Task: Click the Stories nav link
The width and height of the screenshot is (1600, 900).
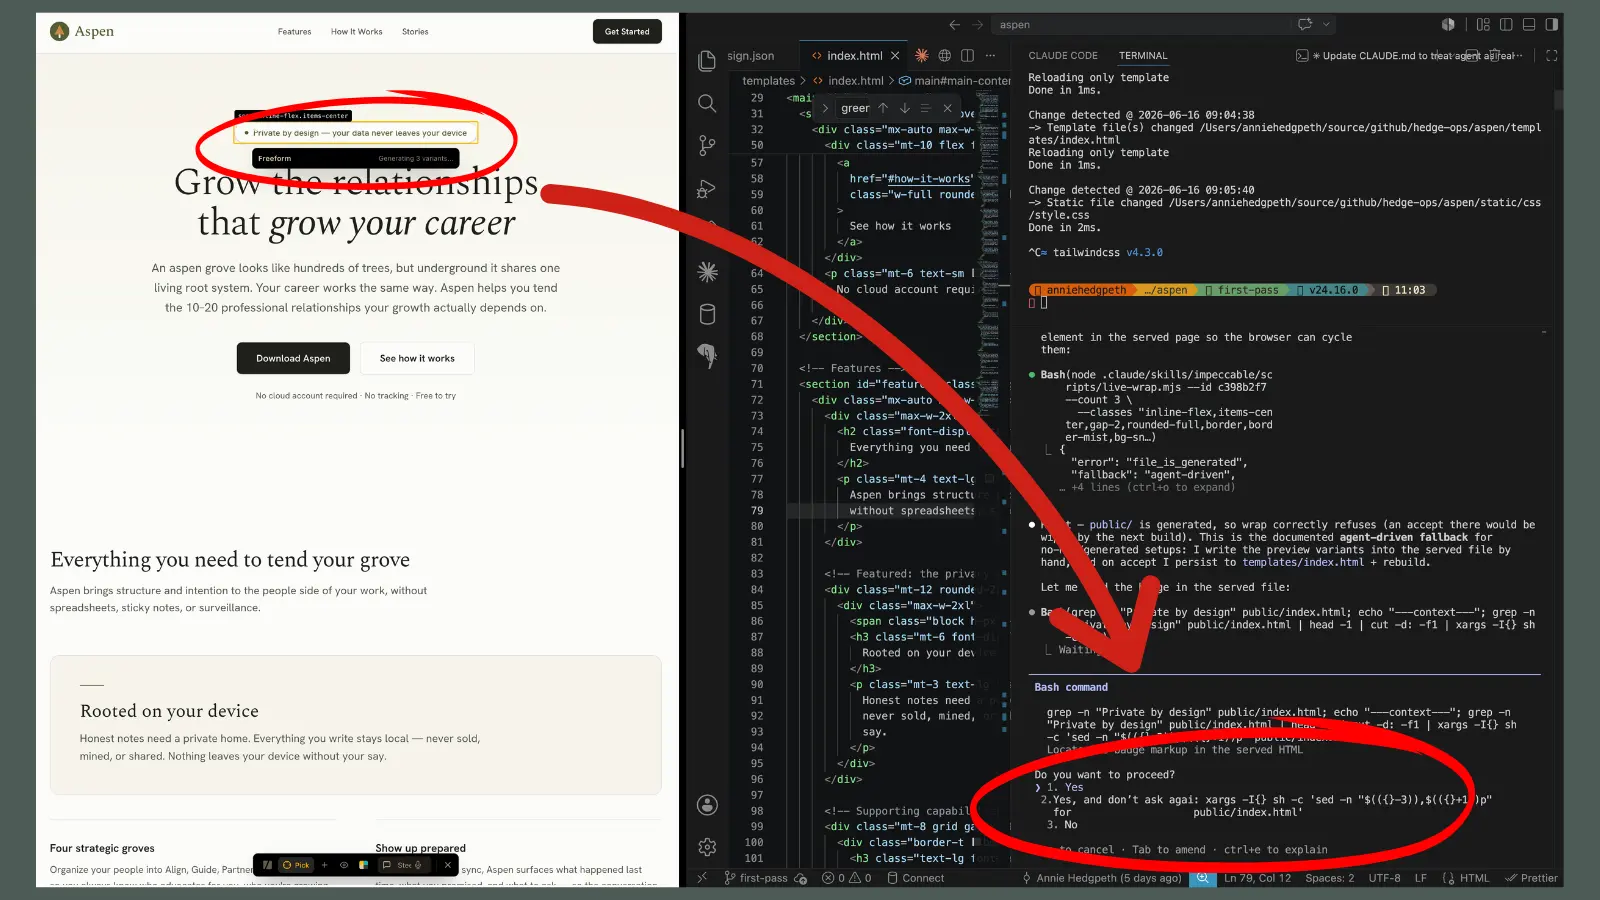Action: [x=415, y=32]
